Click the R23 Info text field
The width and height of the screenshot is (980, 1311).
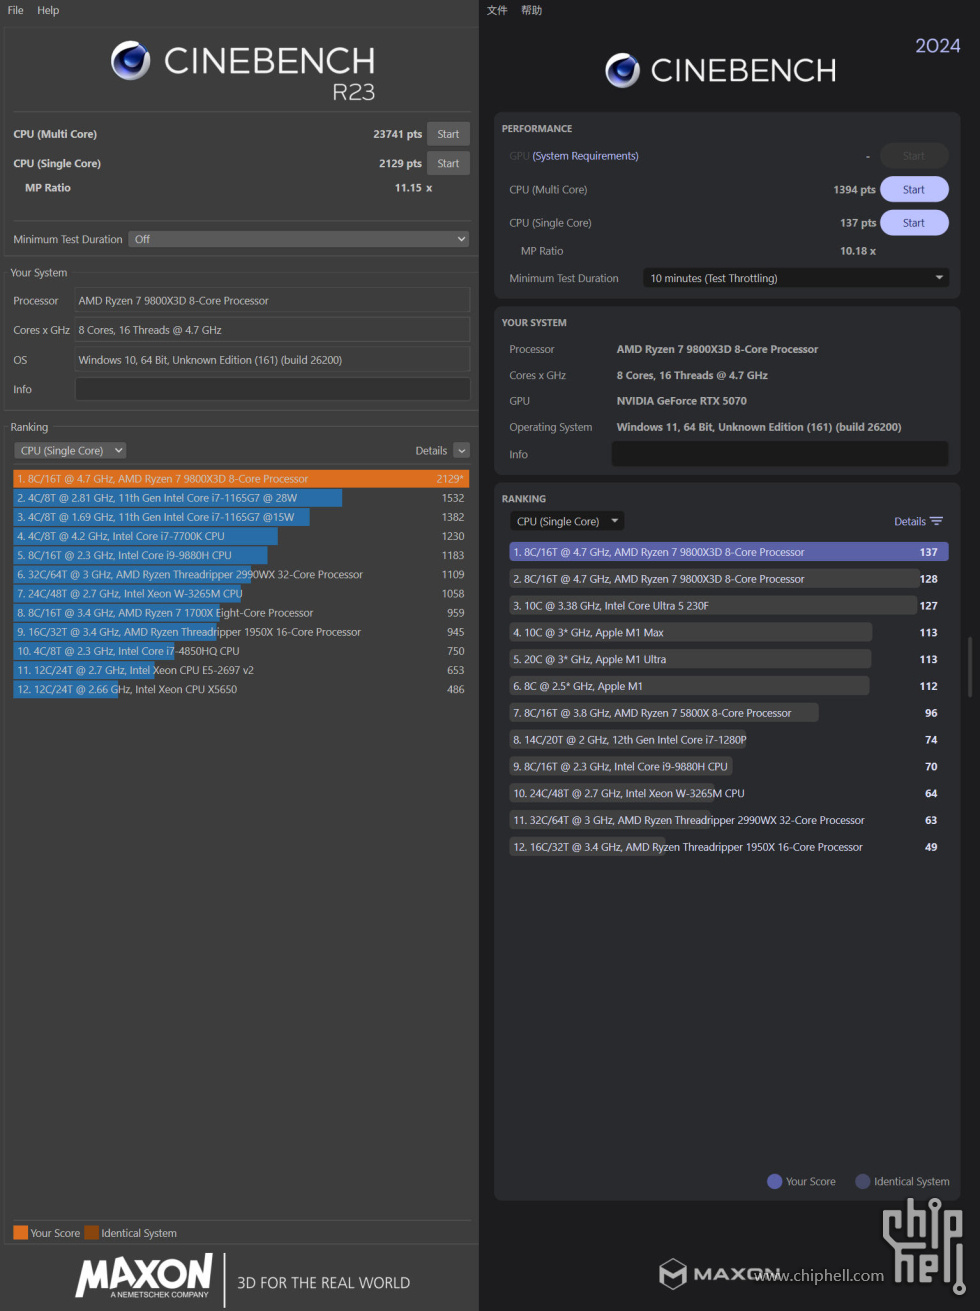(x=272, y=390)
